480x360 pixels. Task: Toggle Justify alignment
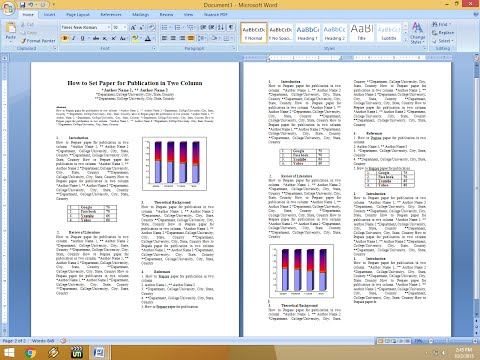point(191,38)
